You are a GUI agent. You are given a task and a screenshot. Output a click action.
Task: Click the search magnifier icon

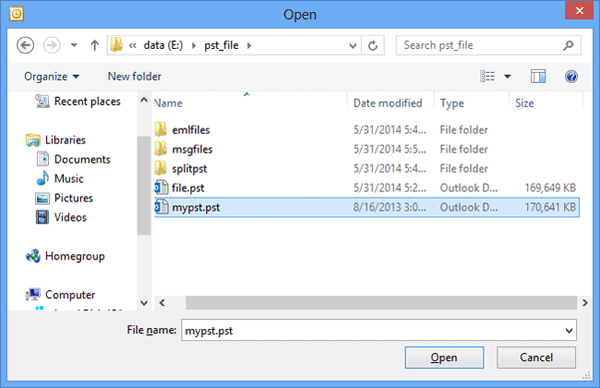[x=568, y=45]
